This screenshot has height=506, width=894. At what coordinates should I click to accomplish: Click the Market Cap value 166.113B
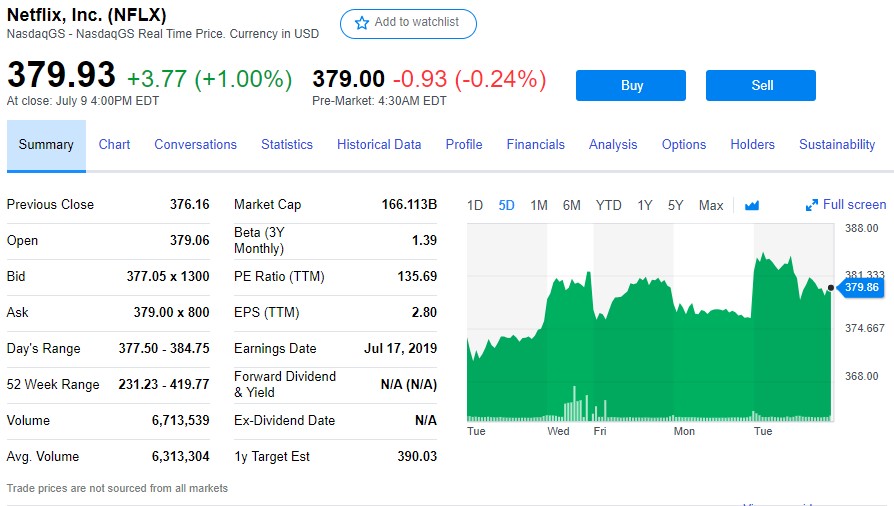coord(409,204)
